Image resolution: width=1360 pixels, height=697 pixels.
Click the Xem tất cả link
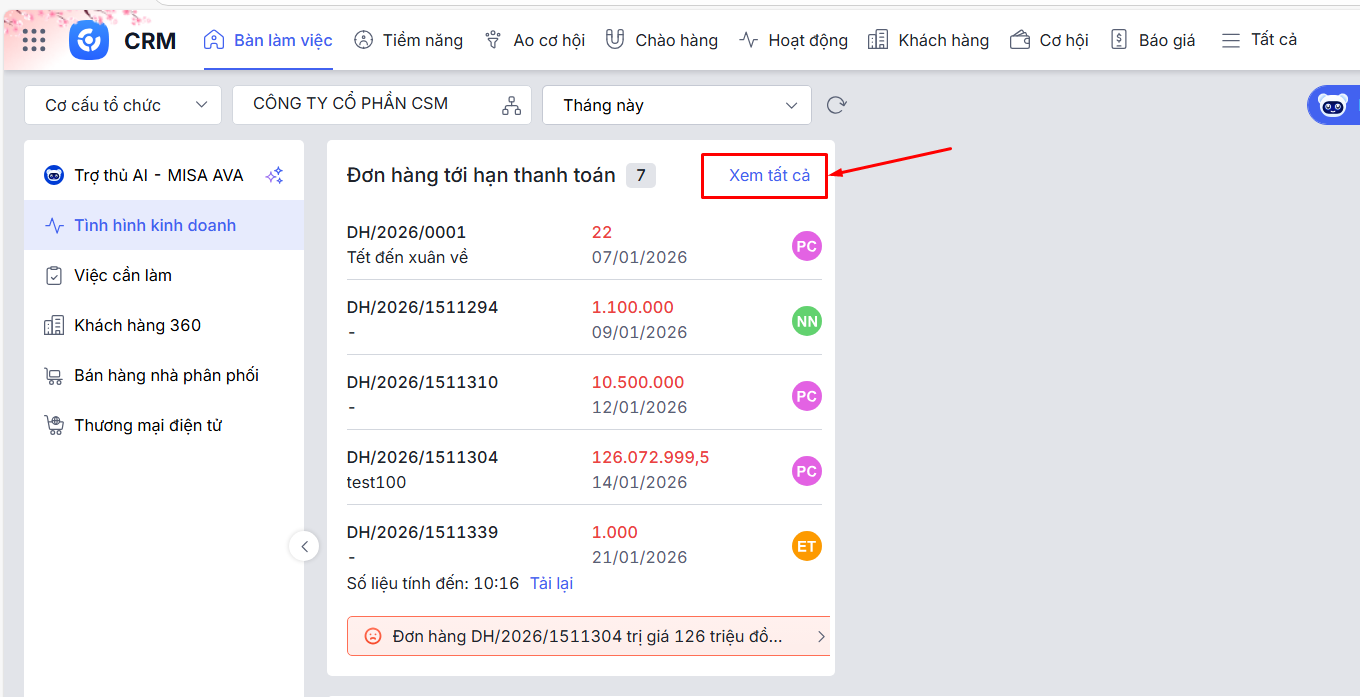[769, 175]
